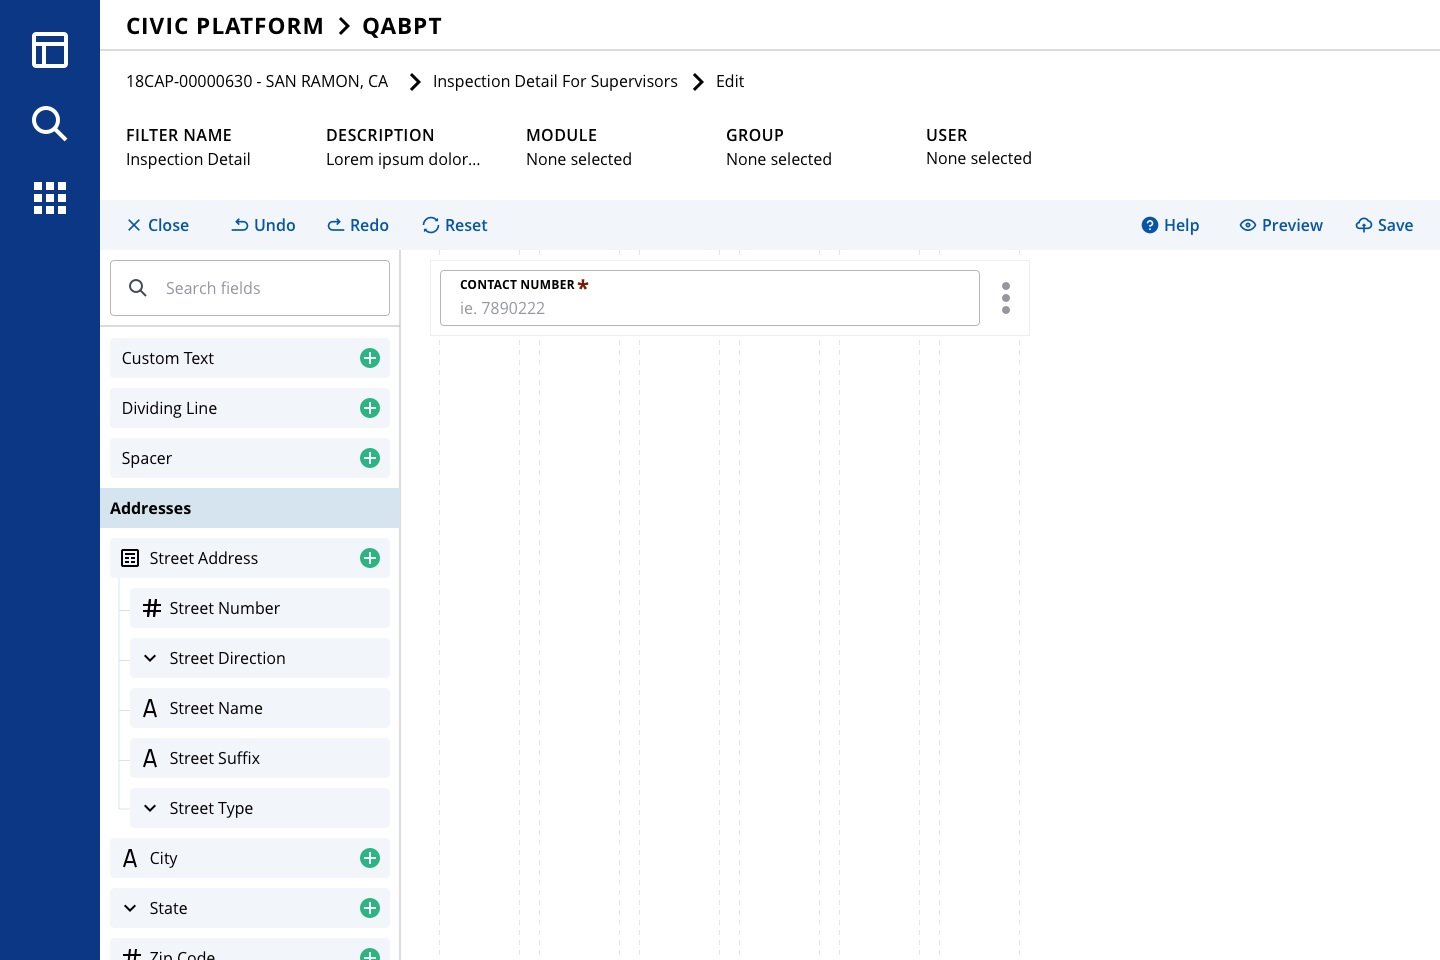Click the hash icon beside Street Number
Screen dimensions: 1440x960
(x=152, y=608)
